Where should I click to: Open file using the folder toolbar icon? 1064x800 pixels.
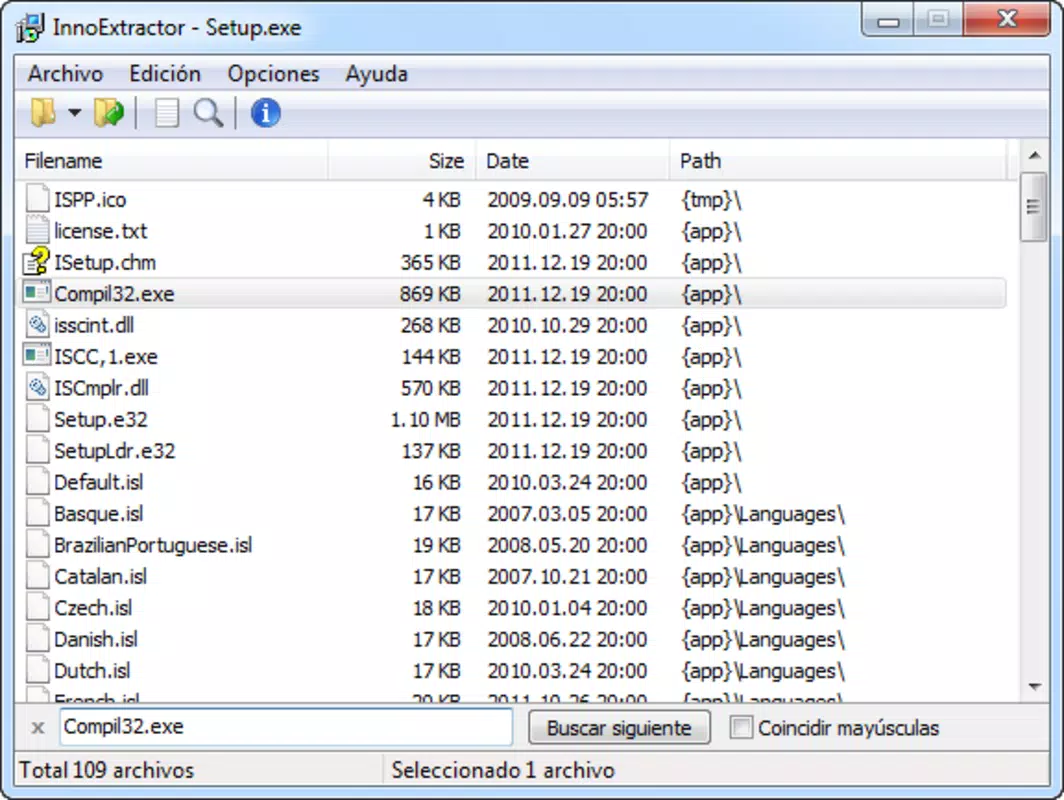tap(43, 113)
